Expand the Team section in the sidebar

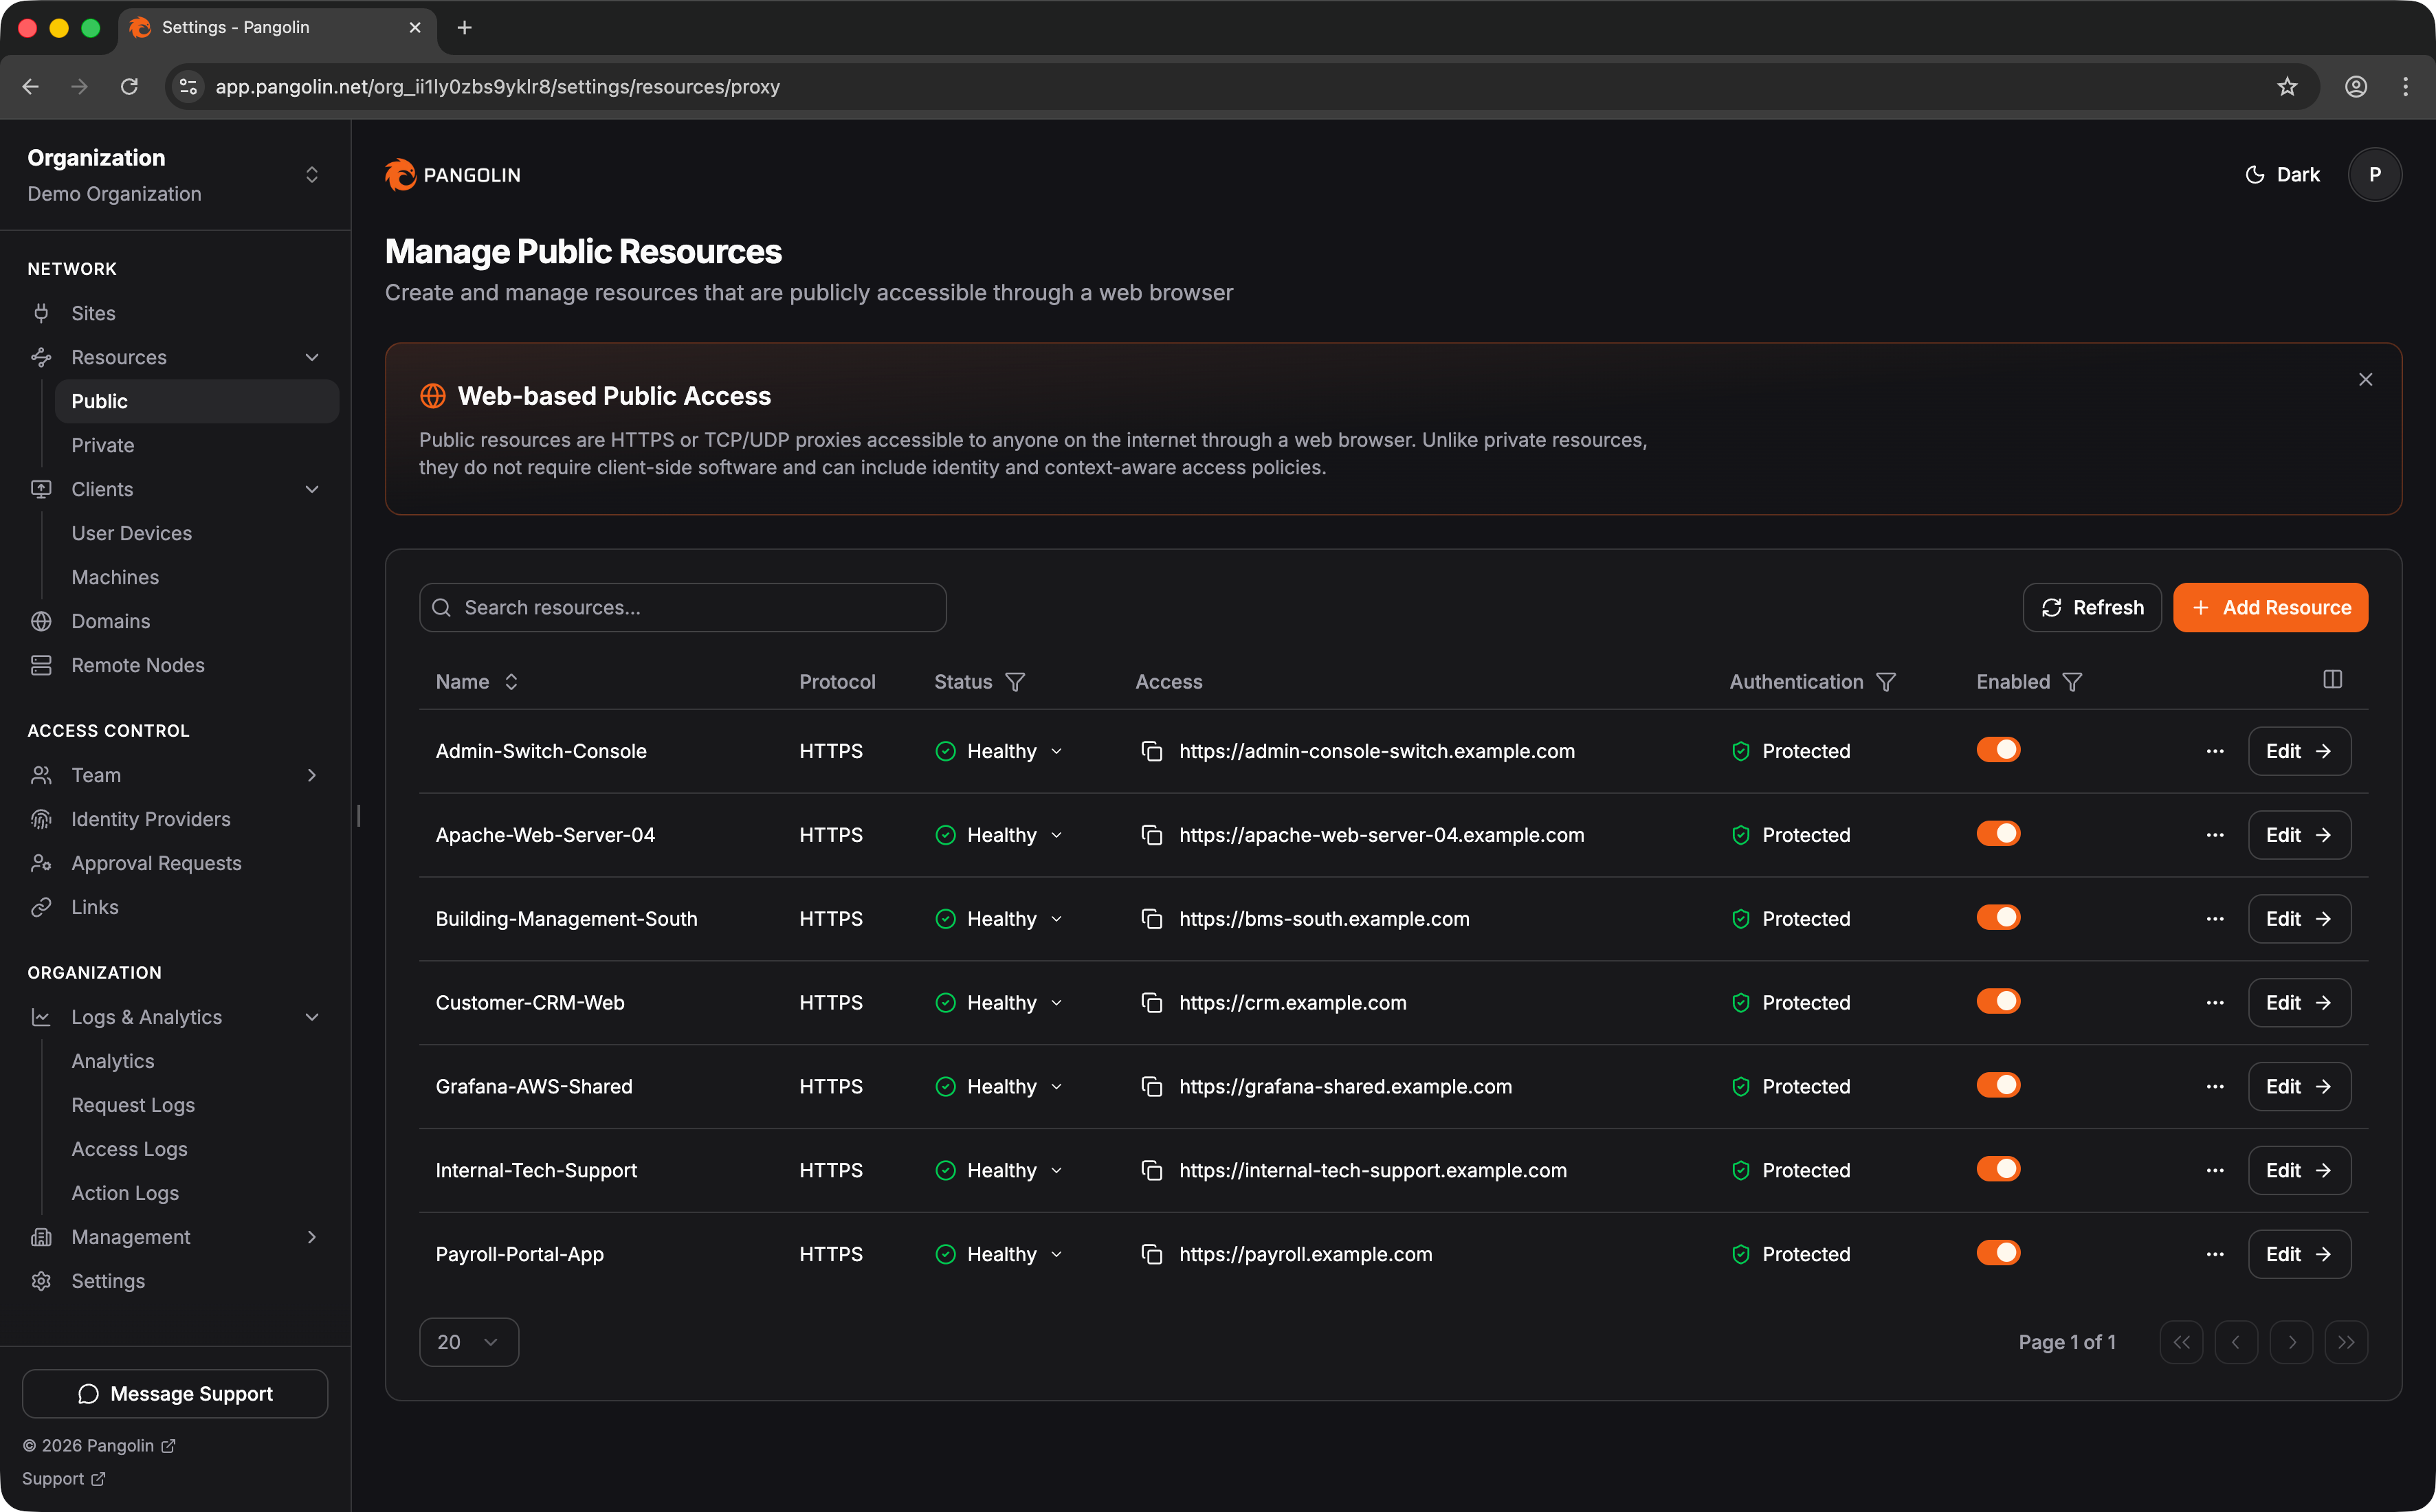tap(311, 775)
